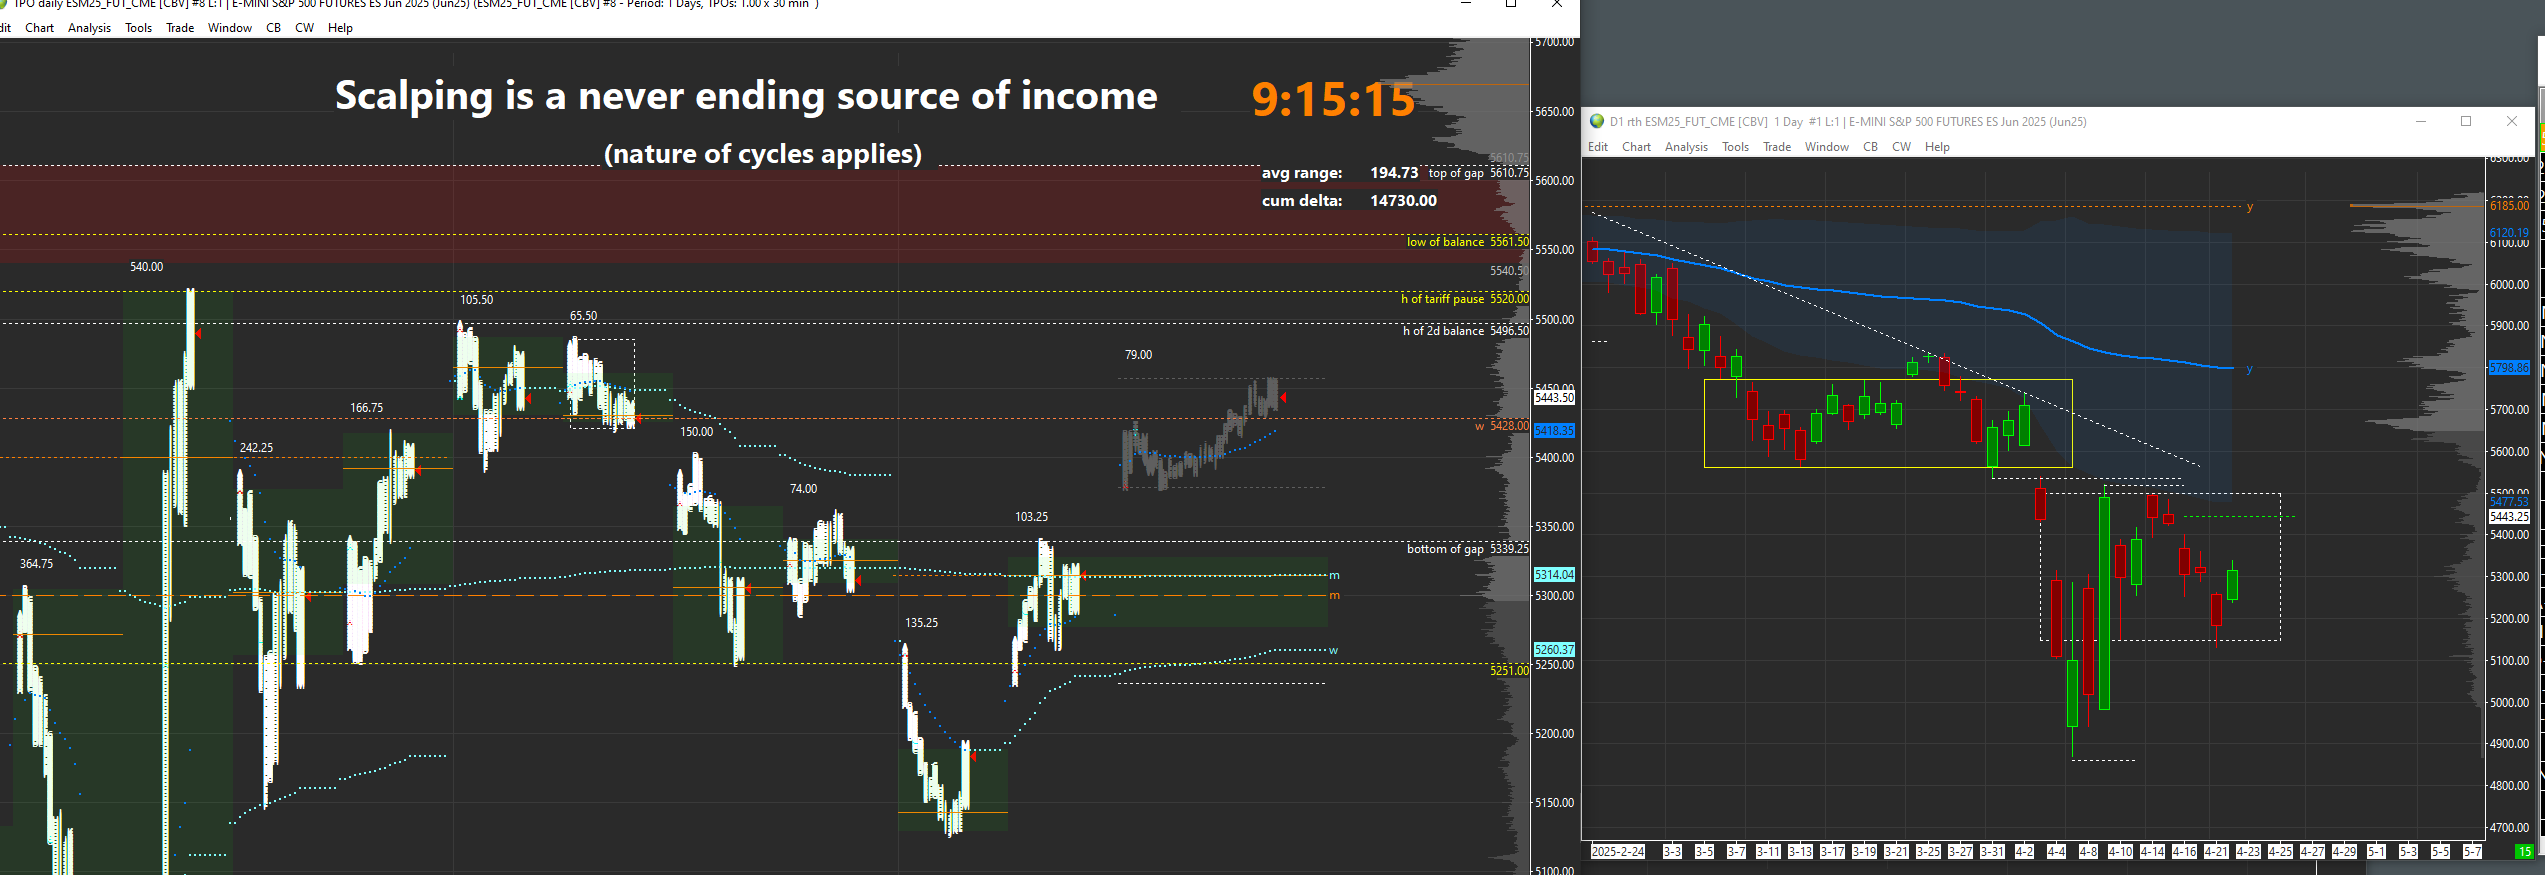Click the 3-17 date on the daily chart axis

1832,852
